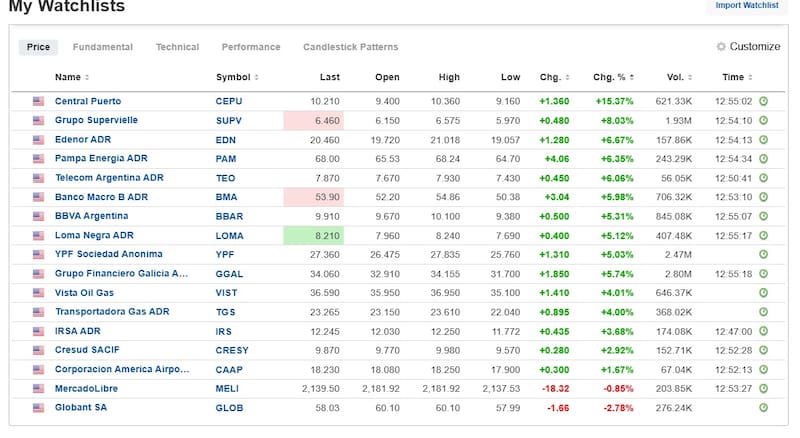The image size is (800, 438).
Task: Click the green clock icon for Central Puerto
Action: [x=763, y=101]
